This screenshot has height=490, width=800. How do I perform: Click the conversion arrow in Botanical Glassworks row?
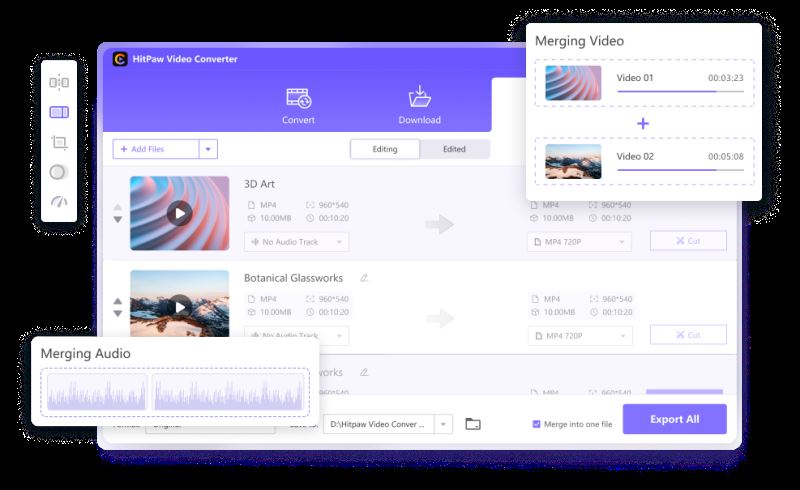[x=439, y=318]
